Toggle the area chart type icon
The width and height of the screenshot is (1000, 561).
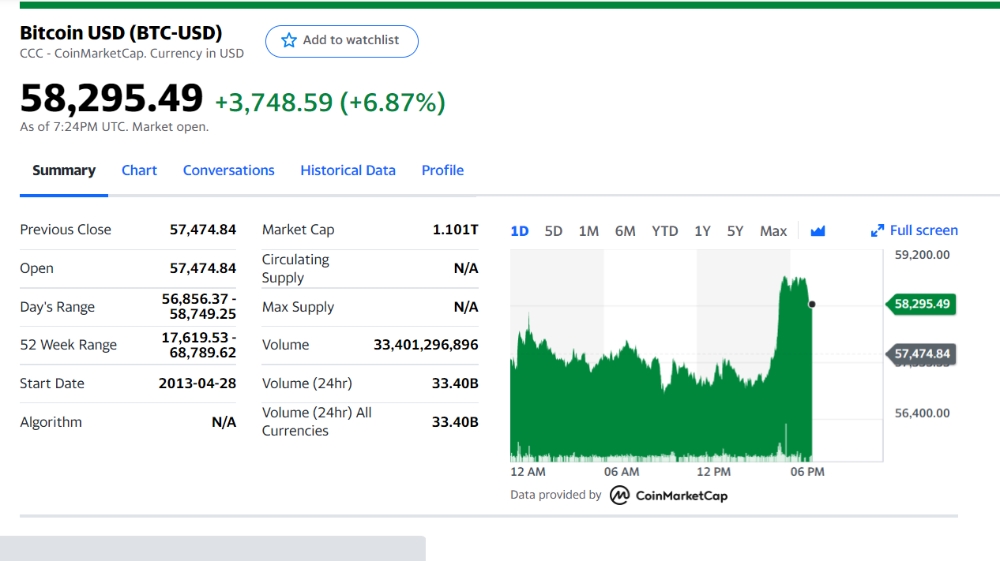pyautogui.click(x=818, y=231)
